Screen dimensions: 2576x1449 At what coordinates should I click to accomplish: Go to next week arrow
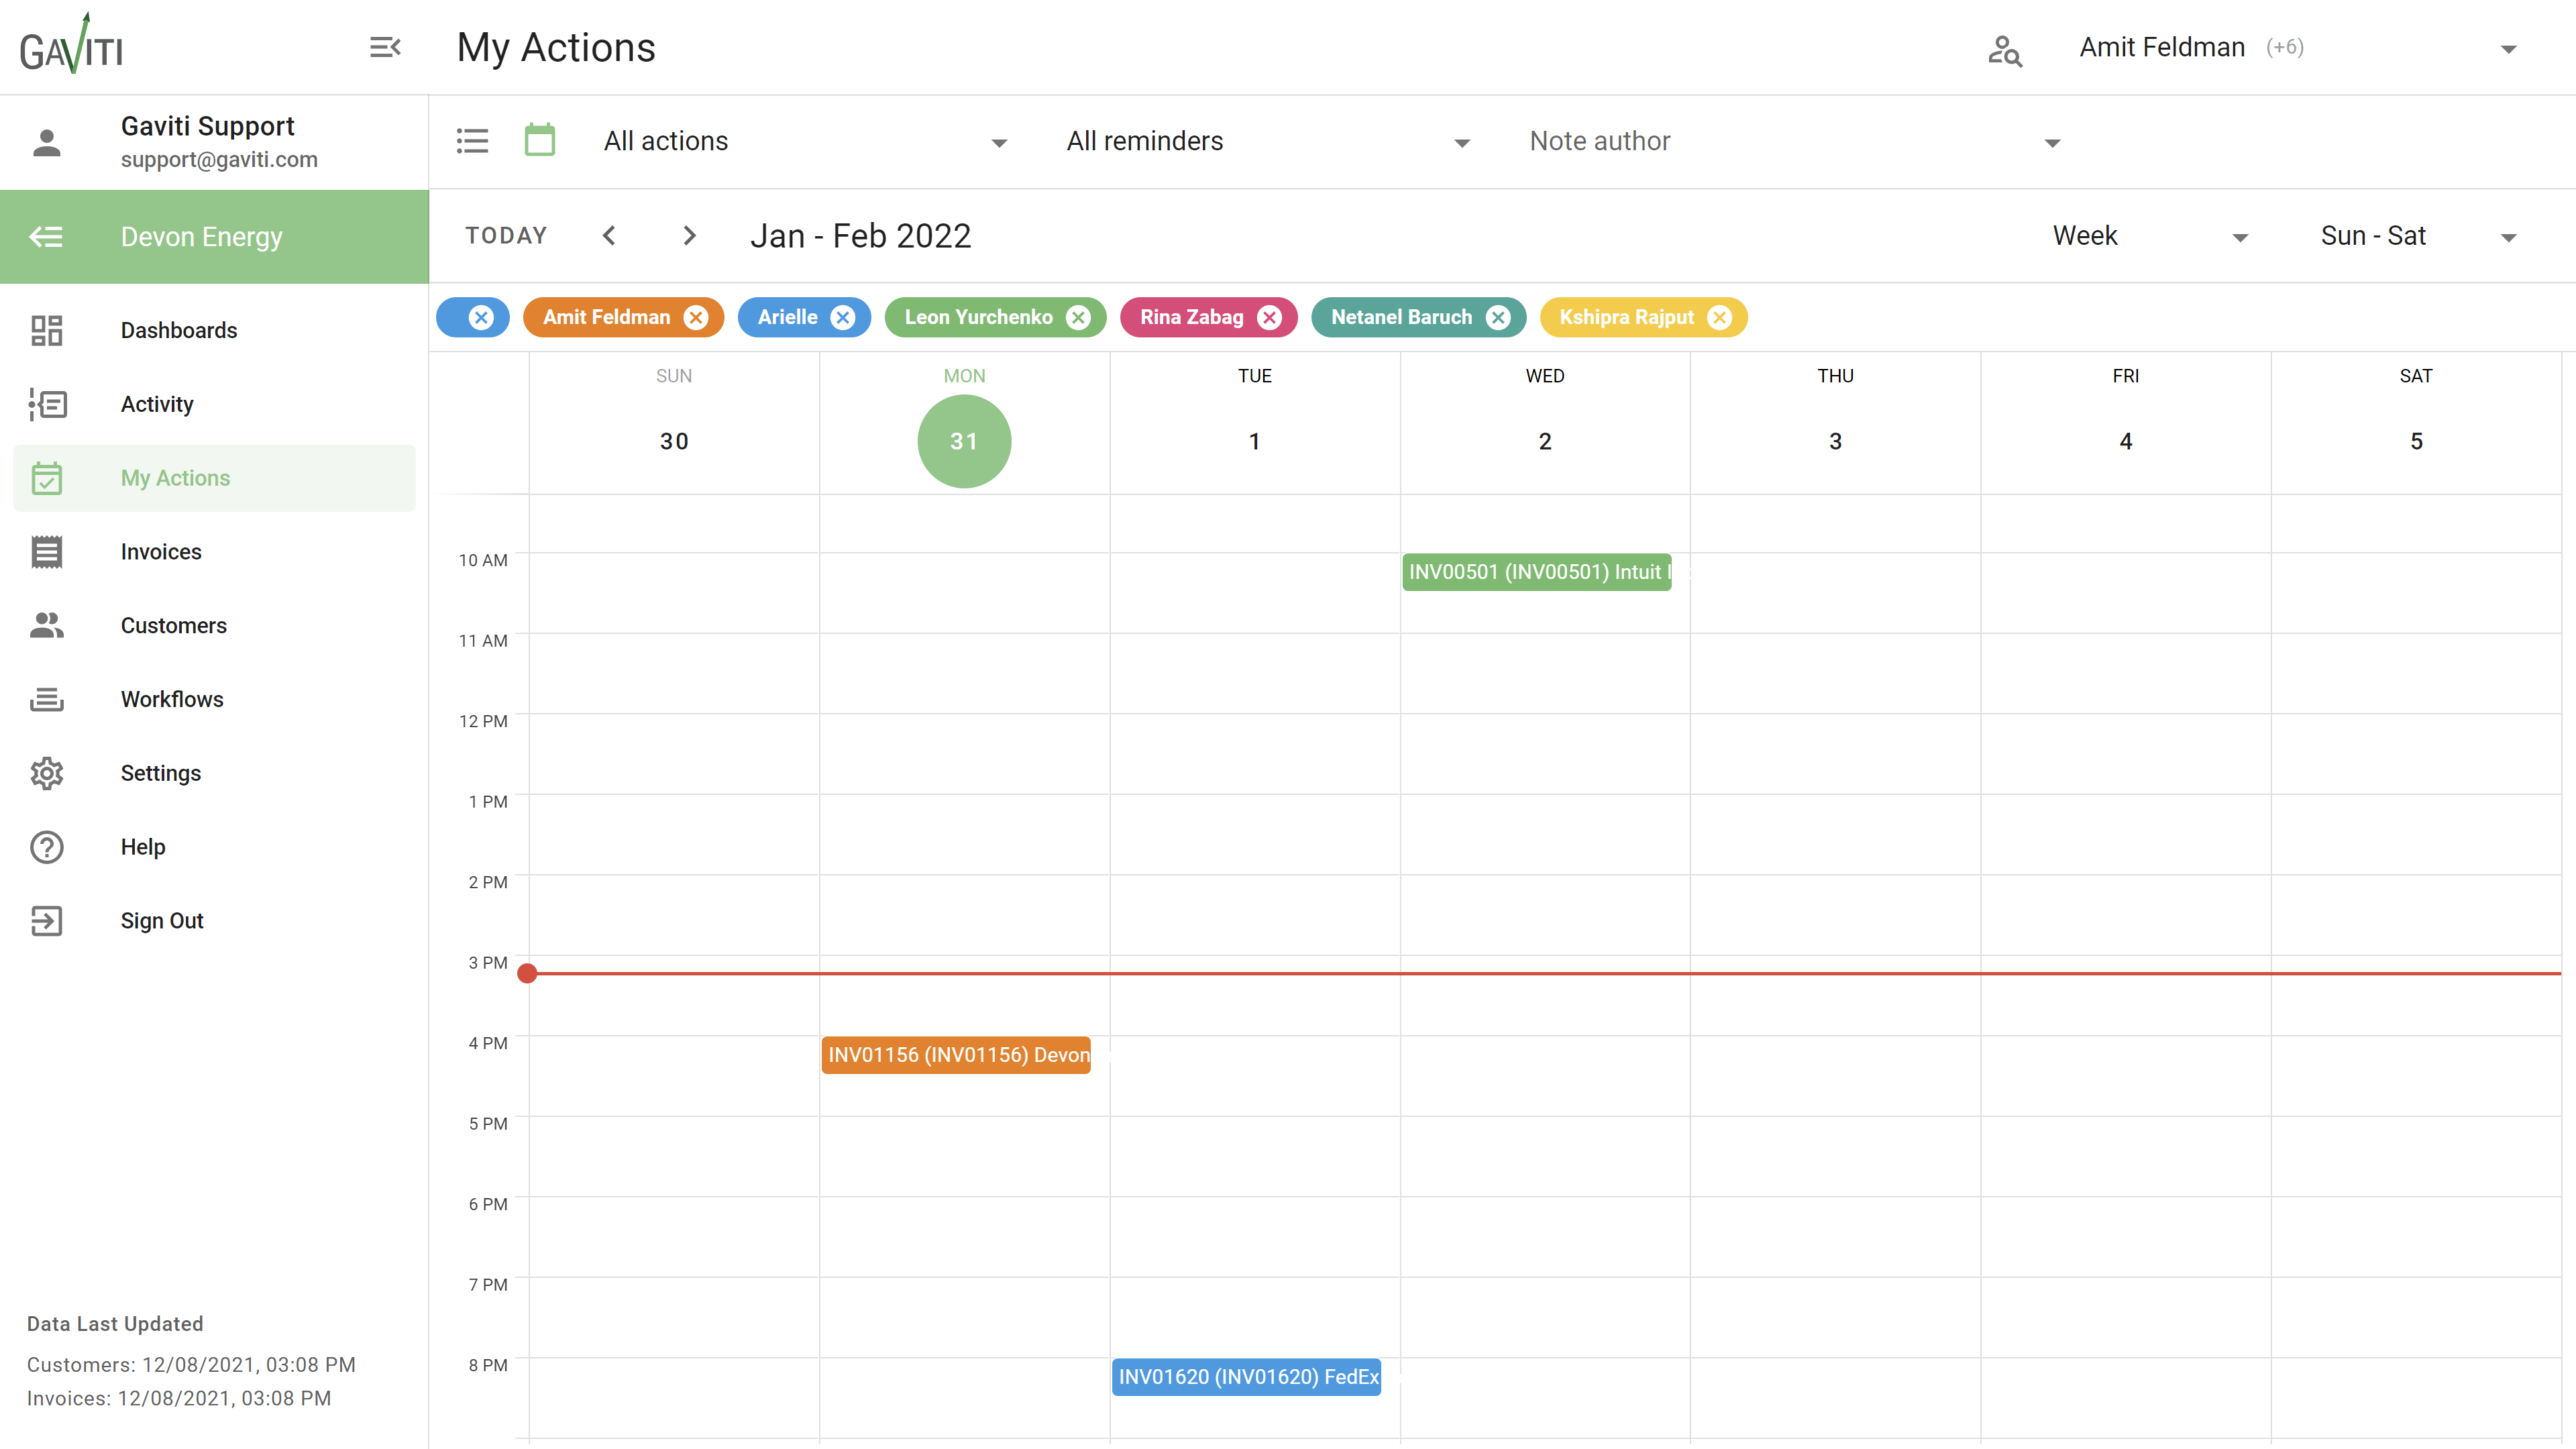point(689,236)
